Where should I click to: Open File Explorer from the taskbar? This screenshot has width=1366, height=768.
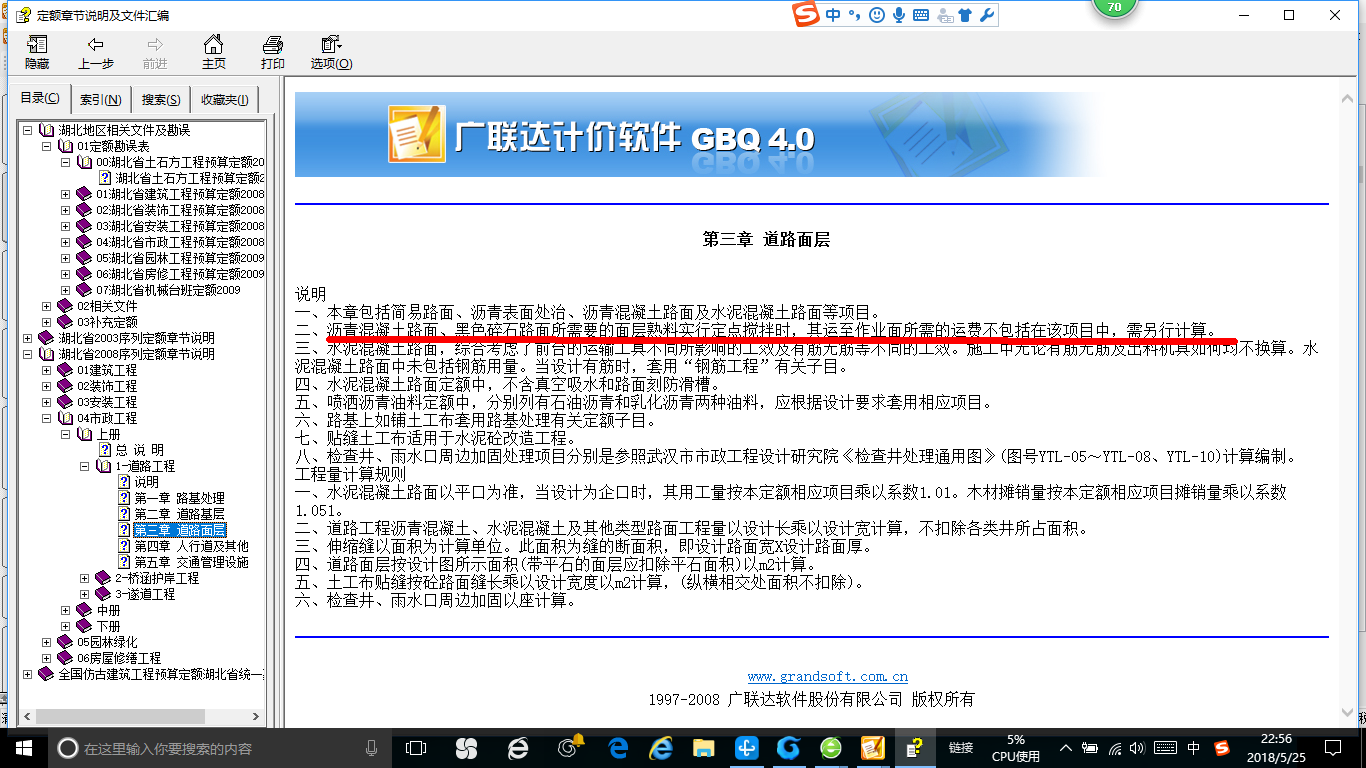pos(705,748)
